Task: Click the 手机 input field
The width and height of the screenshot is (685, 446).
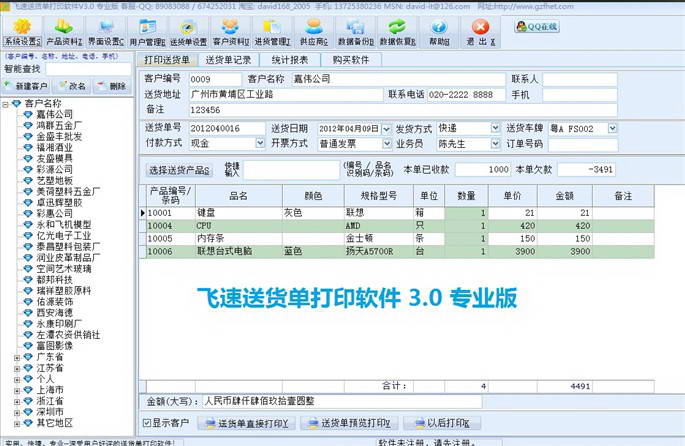Action: pyautogui.click(x=580, y=95)
